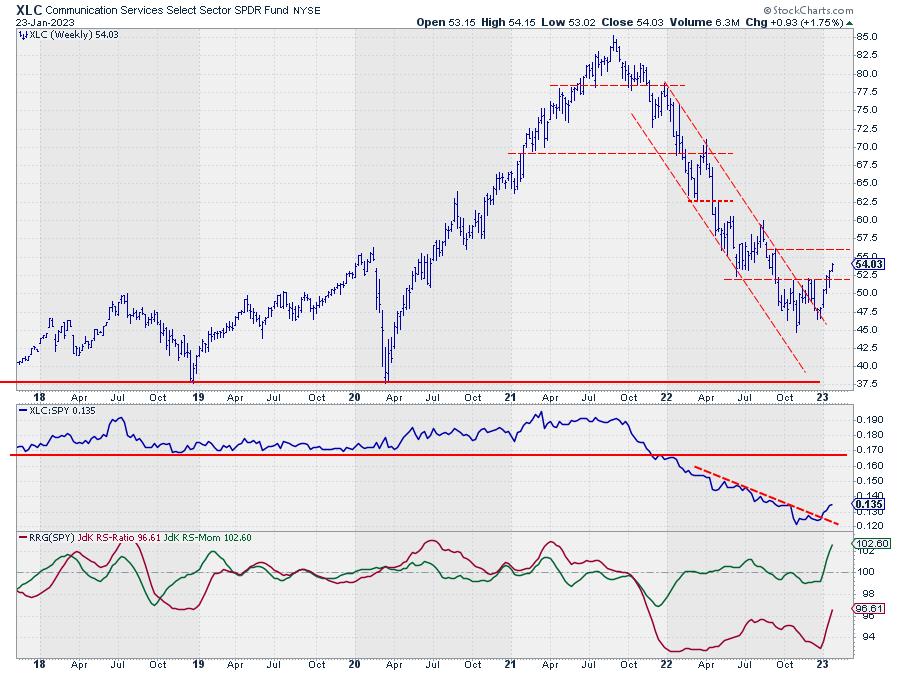The image size is (900, 673).
Task: Click the 21 year marker on price axis
Action: [509, 396]
